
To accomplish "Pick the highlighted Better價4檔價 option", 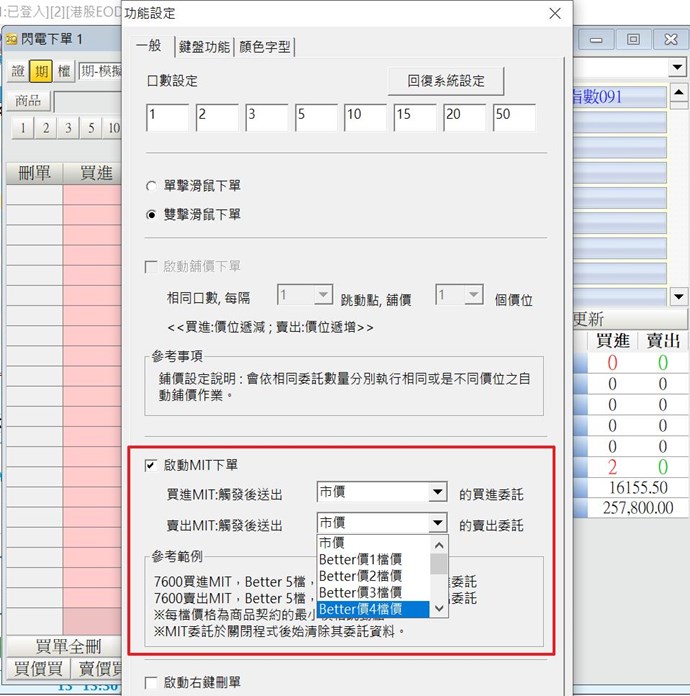I will coord(360,608).
